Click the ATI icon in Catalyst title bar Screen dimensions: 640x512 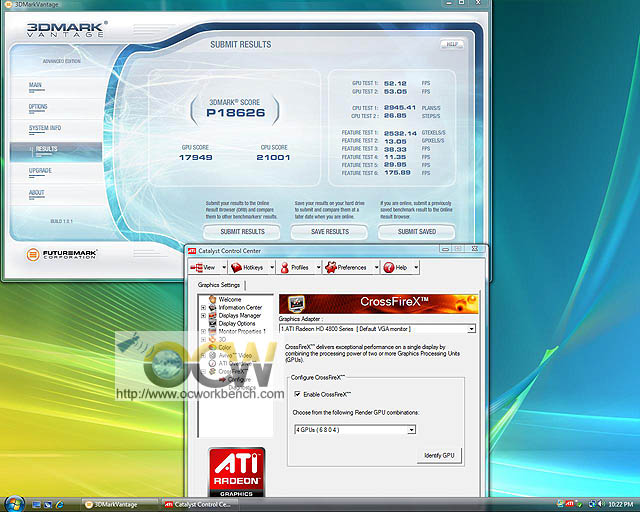(x=192, y=251)
